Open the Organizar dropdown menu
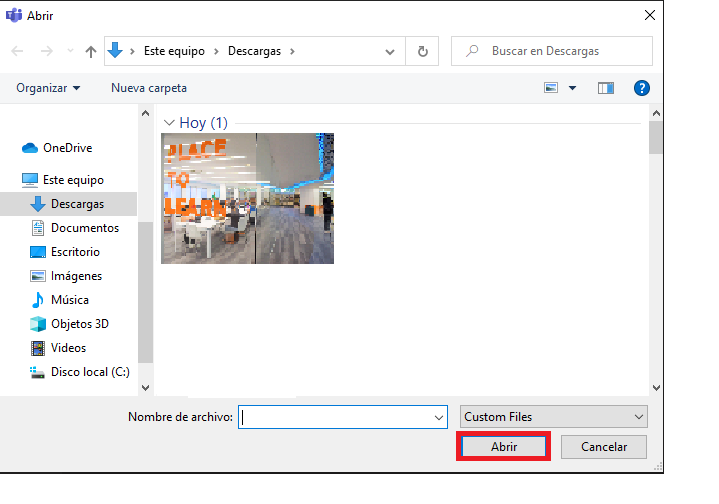 48,88
